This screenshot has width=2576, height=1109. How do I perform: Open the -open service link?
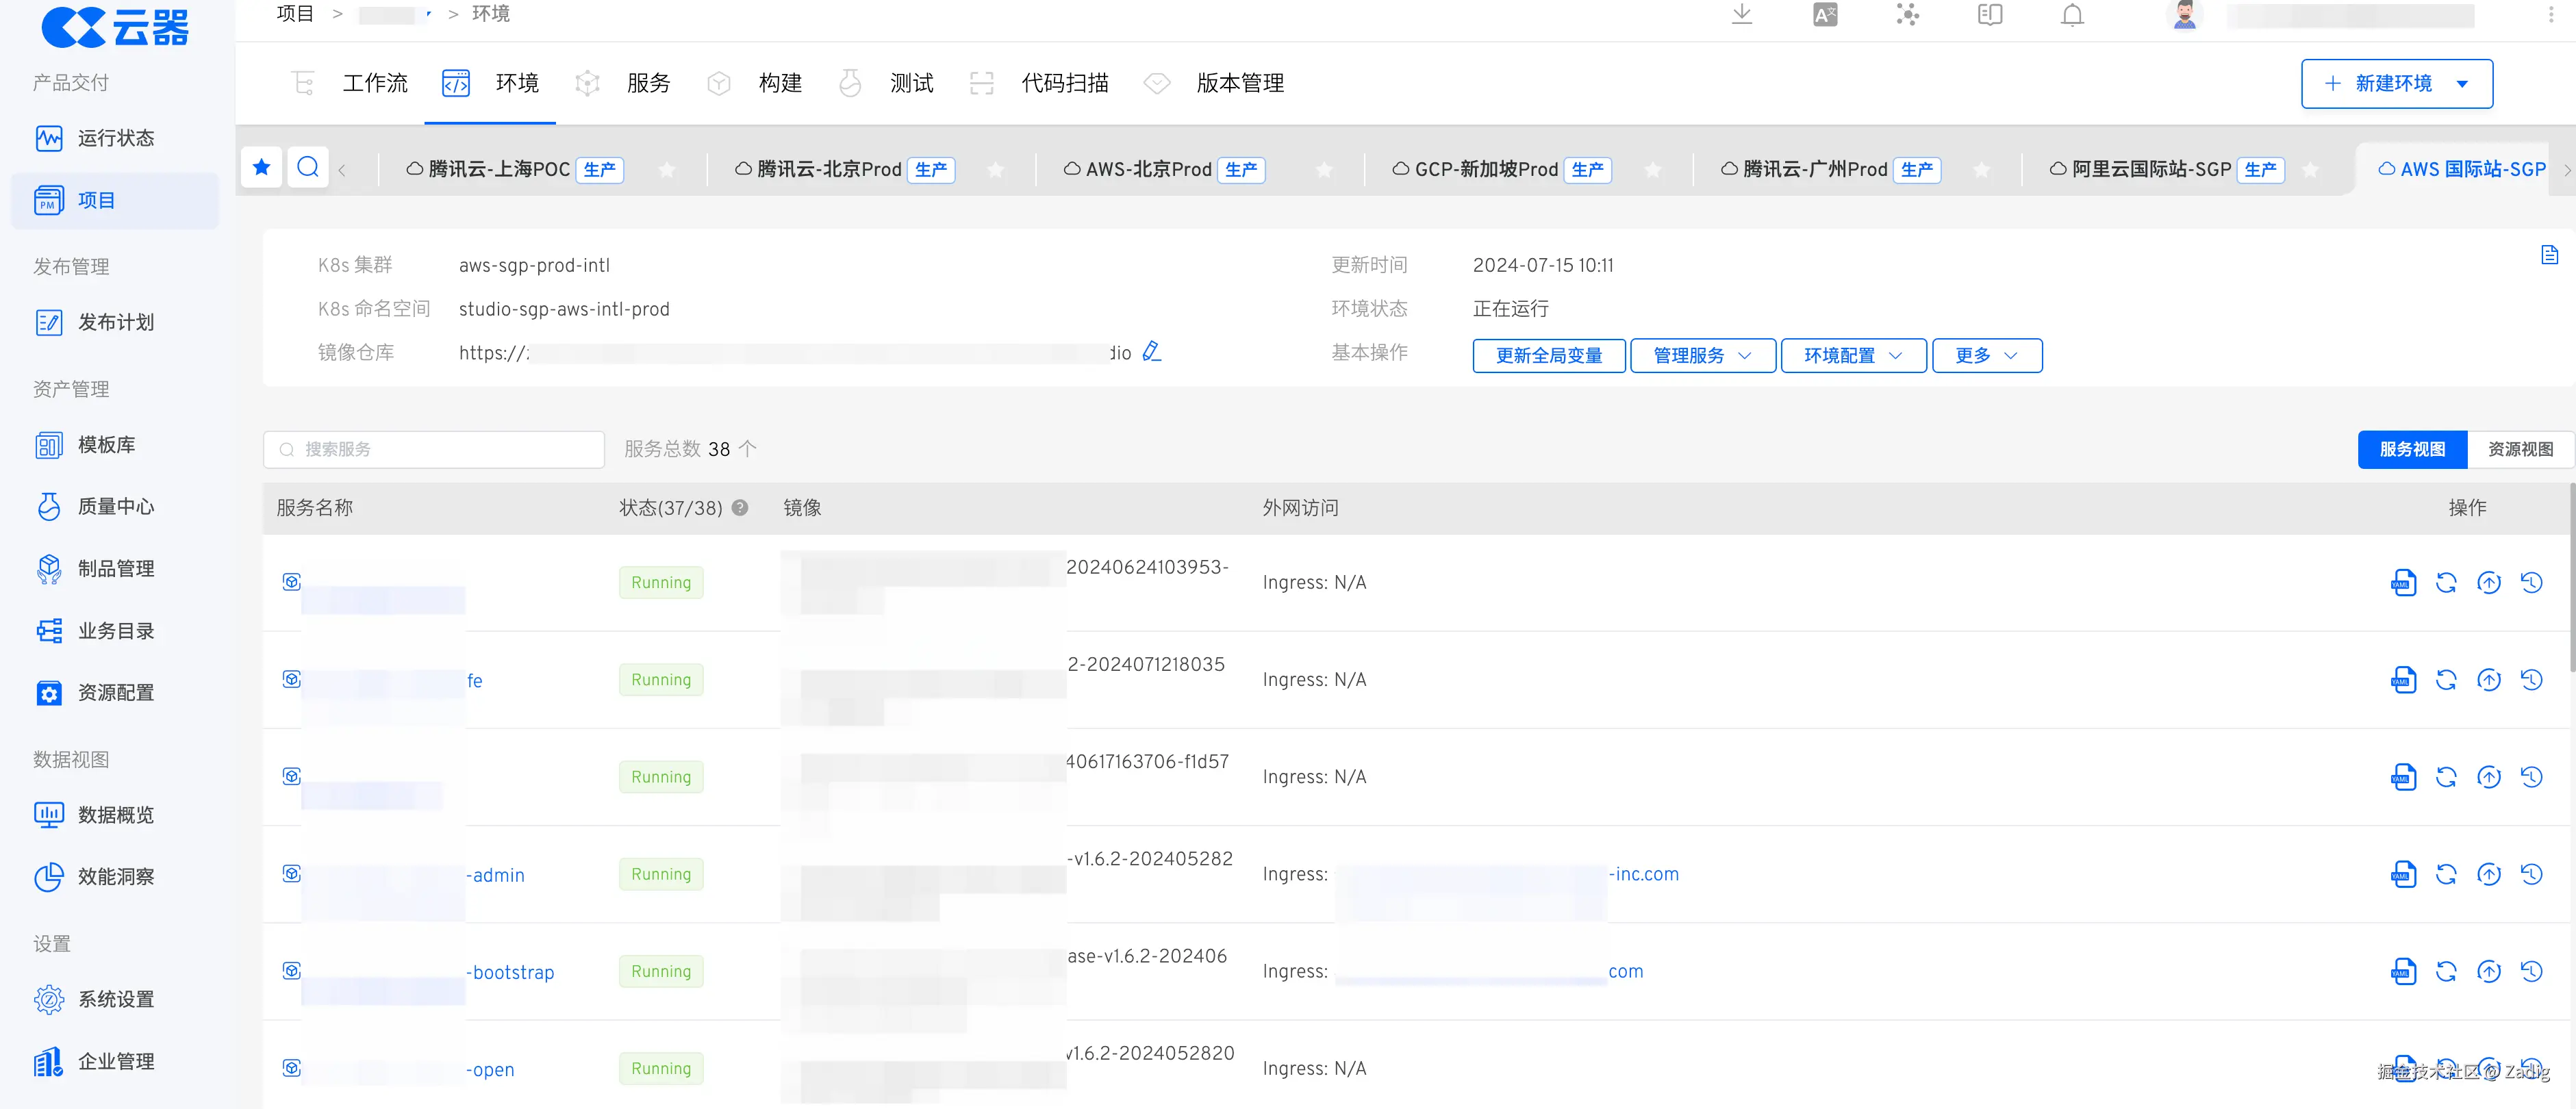[x=491, y=1069]
